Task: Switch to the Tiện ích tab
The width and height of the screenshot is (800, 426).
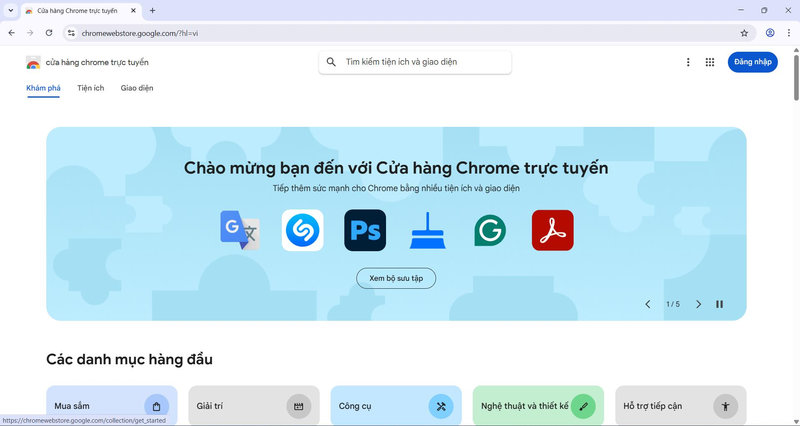Action: [91, 88]
